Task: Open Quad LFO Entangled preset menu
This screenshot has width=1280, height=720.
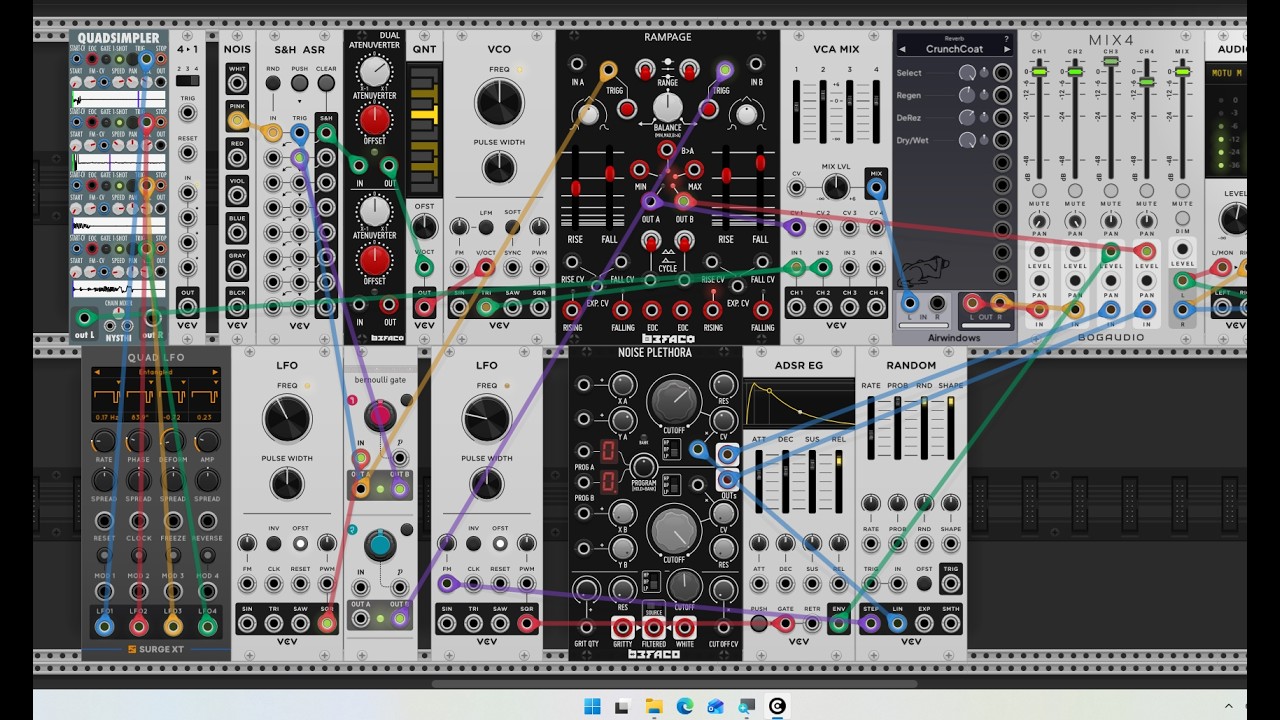Action: [155, 372]
